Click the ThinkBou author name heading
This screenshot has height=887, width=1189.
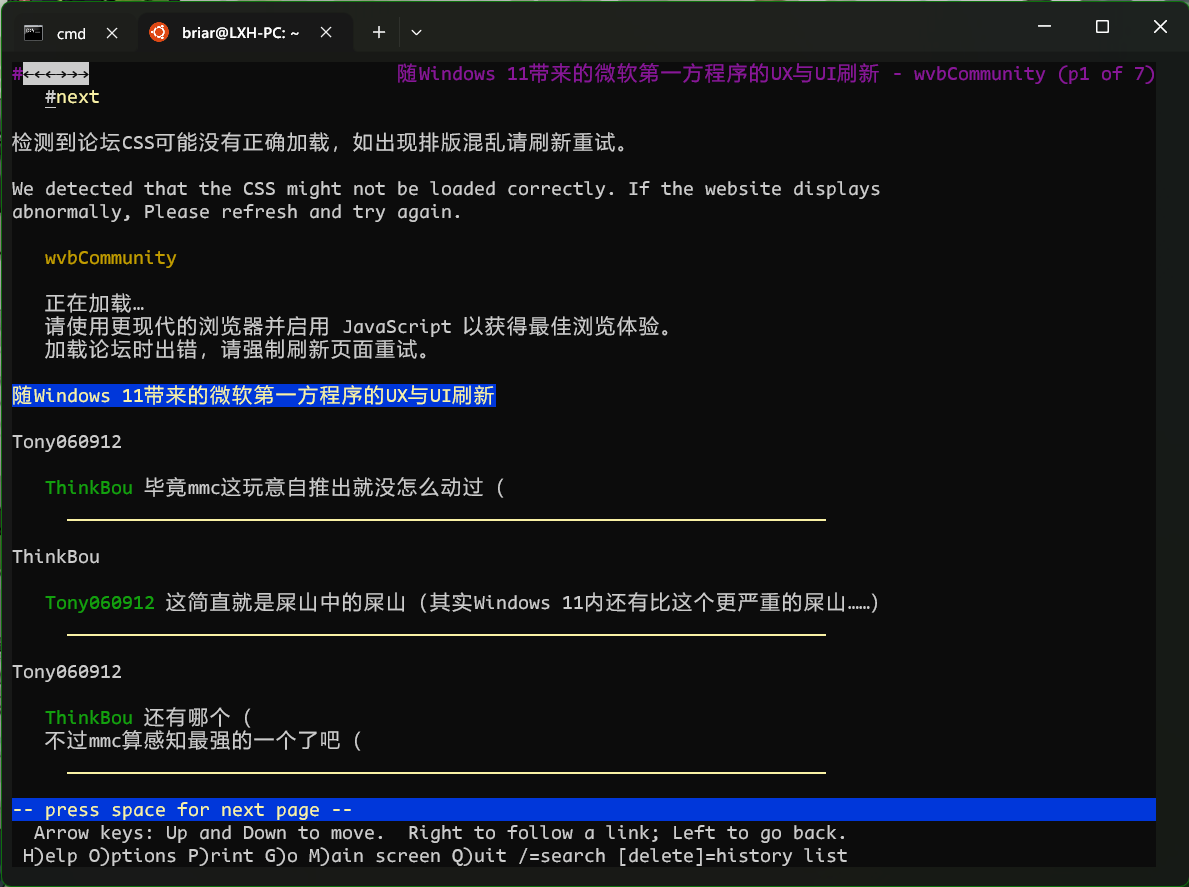click(x=56, y=556)
